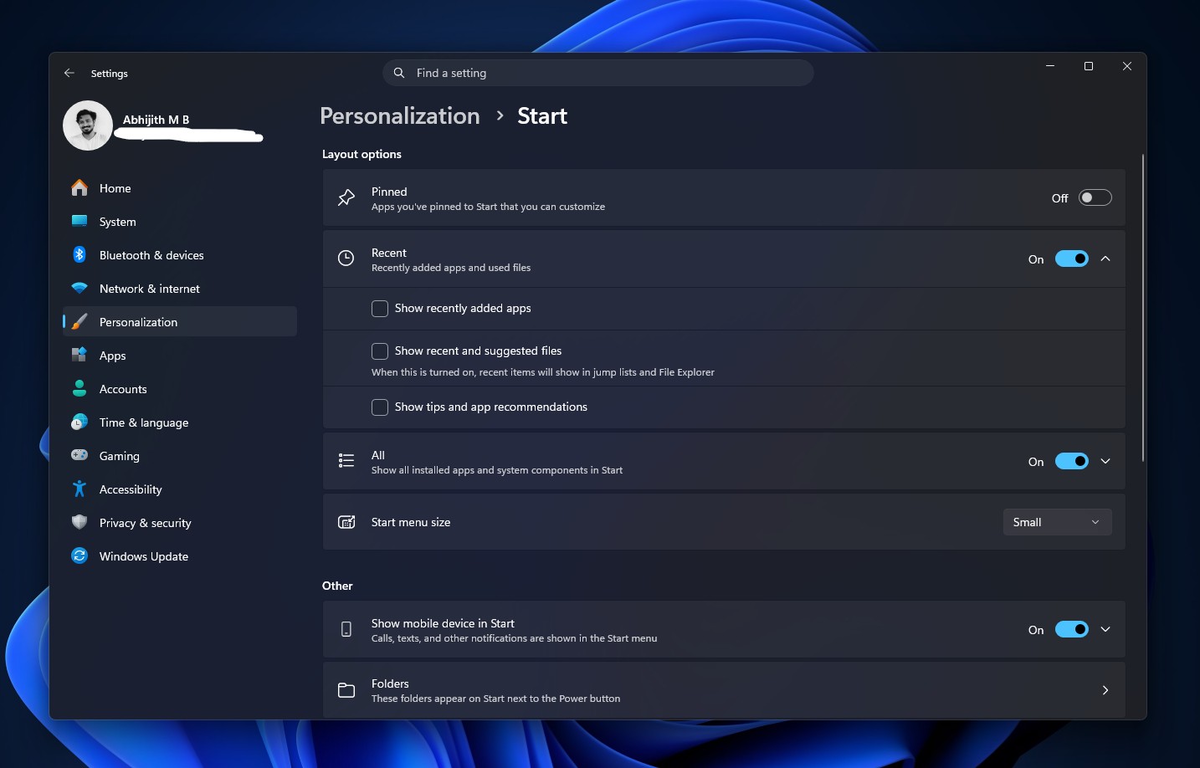Image resolution: width=1200 pixels, height=768 pixels.
Task: Click the Find a setting search box
Action: coord(598,73)
